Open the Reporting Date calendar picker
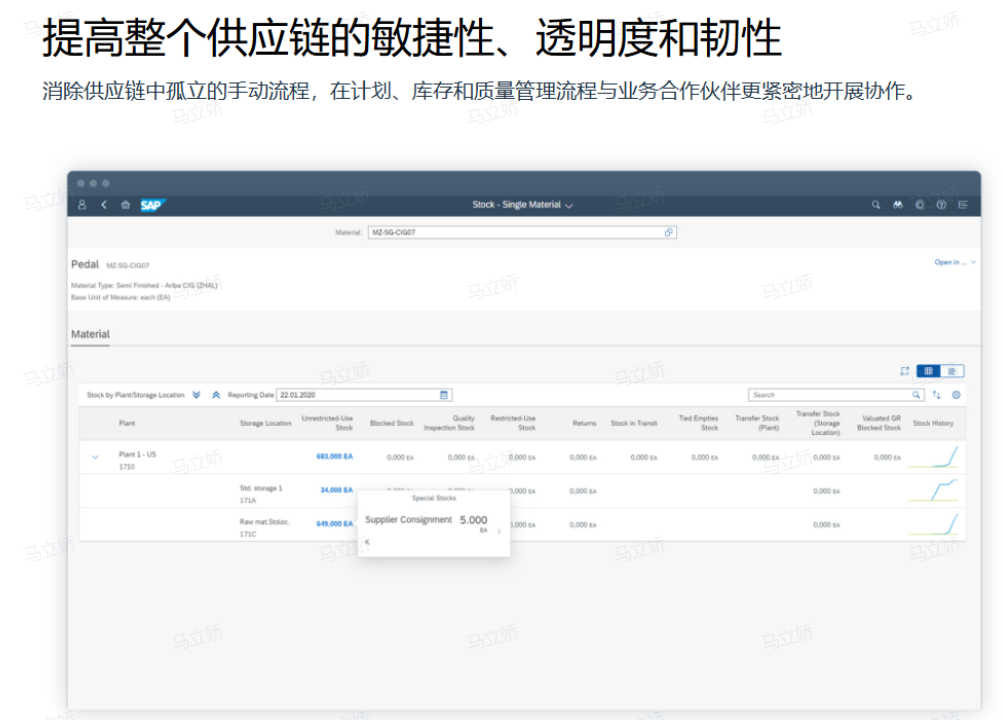 (444, 395)
